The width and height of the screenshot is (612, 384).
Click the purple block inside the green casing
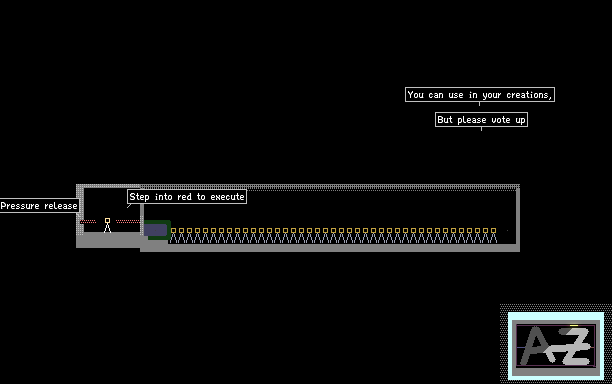point(155,229)
